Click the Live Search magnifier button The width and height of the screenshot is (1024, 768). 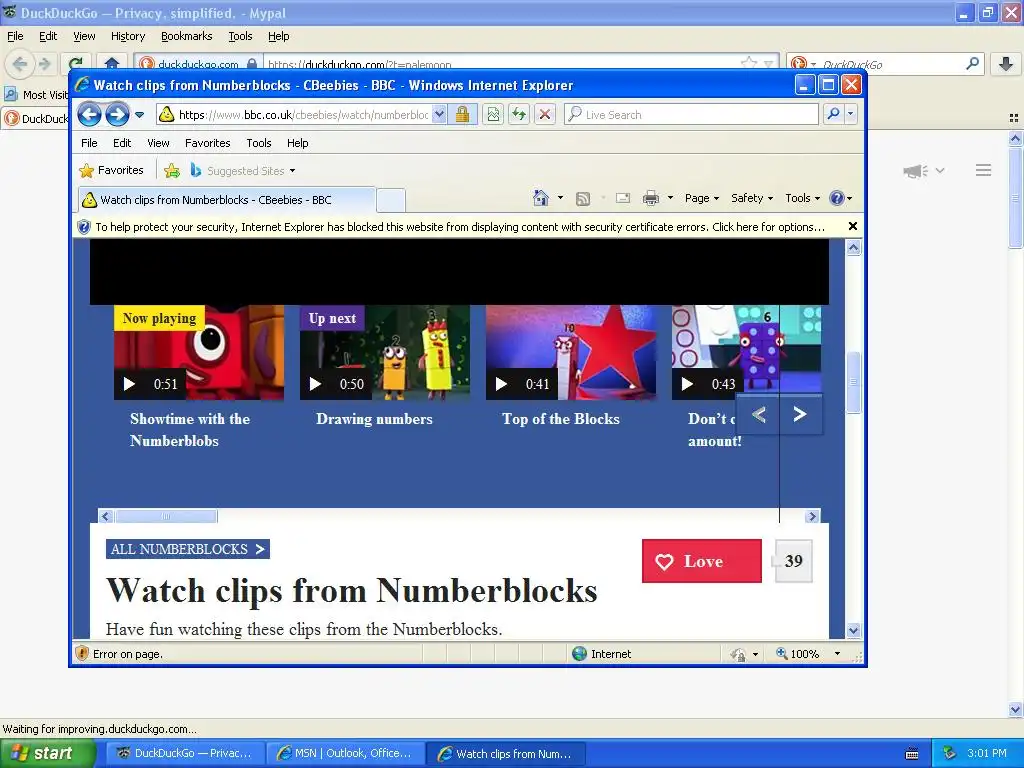833,114
